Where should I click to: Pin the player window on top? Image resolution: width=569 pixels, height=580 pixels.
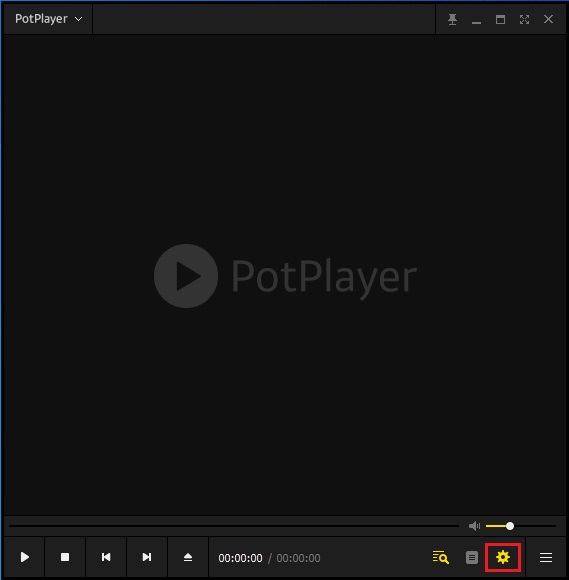click(x=452, y=19)
